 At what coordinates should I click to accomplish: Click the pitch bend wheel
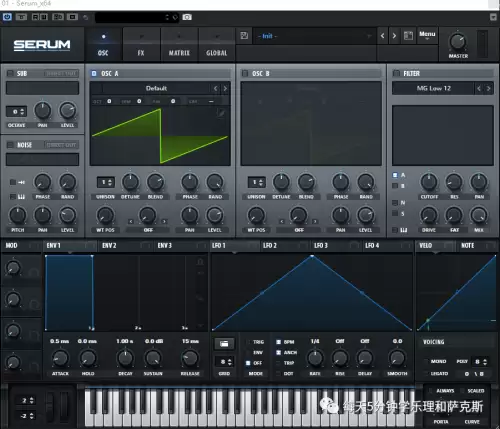click(x=49, y=406)
